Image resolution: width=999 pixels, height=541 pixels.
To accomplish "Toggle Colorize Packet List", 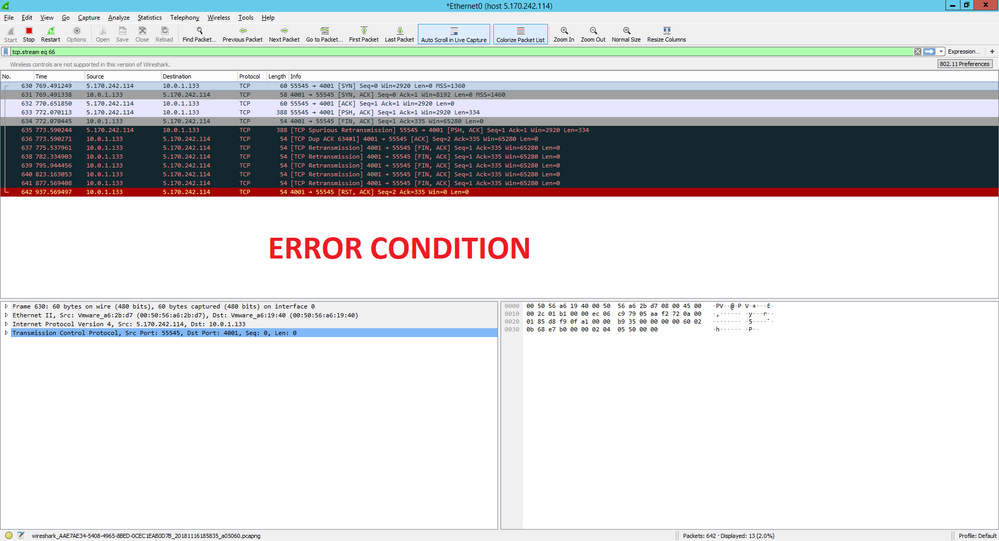I will (x=521, y=34).
